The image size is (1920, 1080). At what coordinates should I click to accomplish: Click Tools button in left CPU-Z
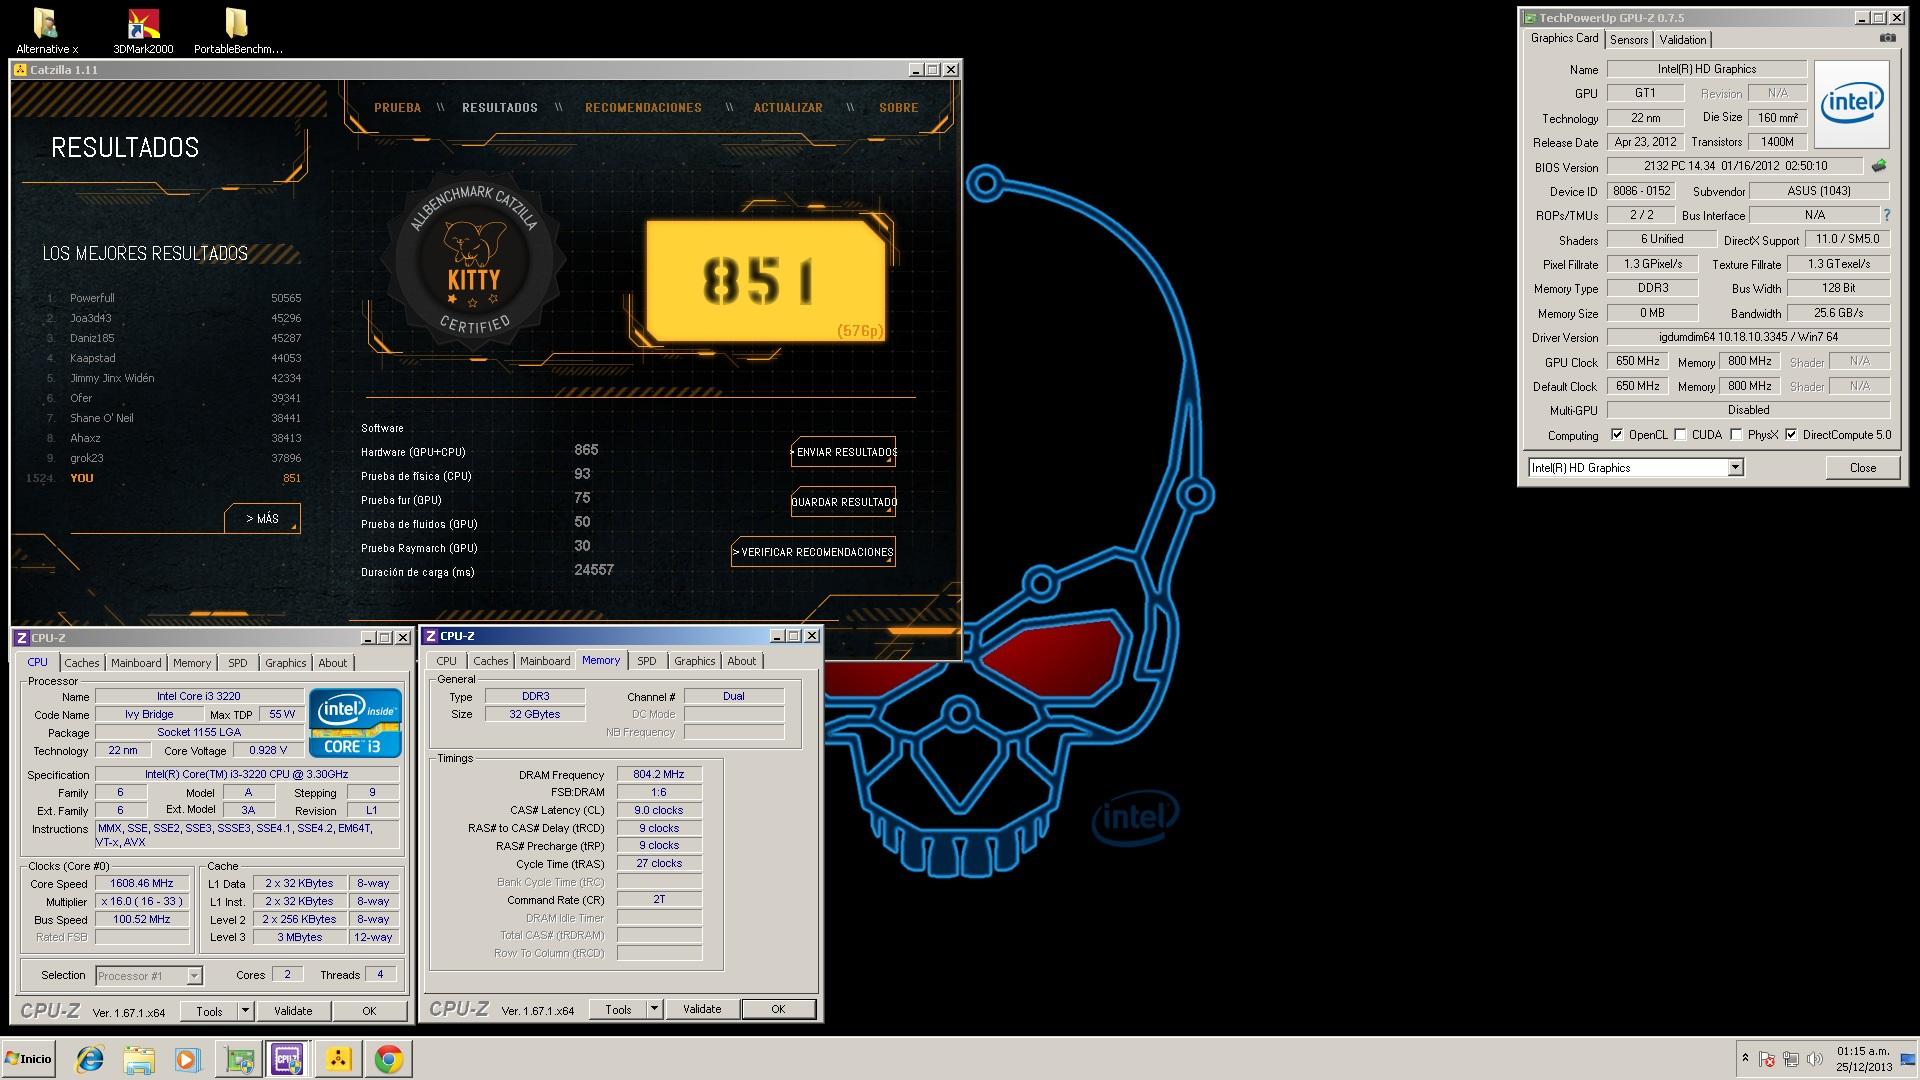(x=209, y=1011)
